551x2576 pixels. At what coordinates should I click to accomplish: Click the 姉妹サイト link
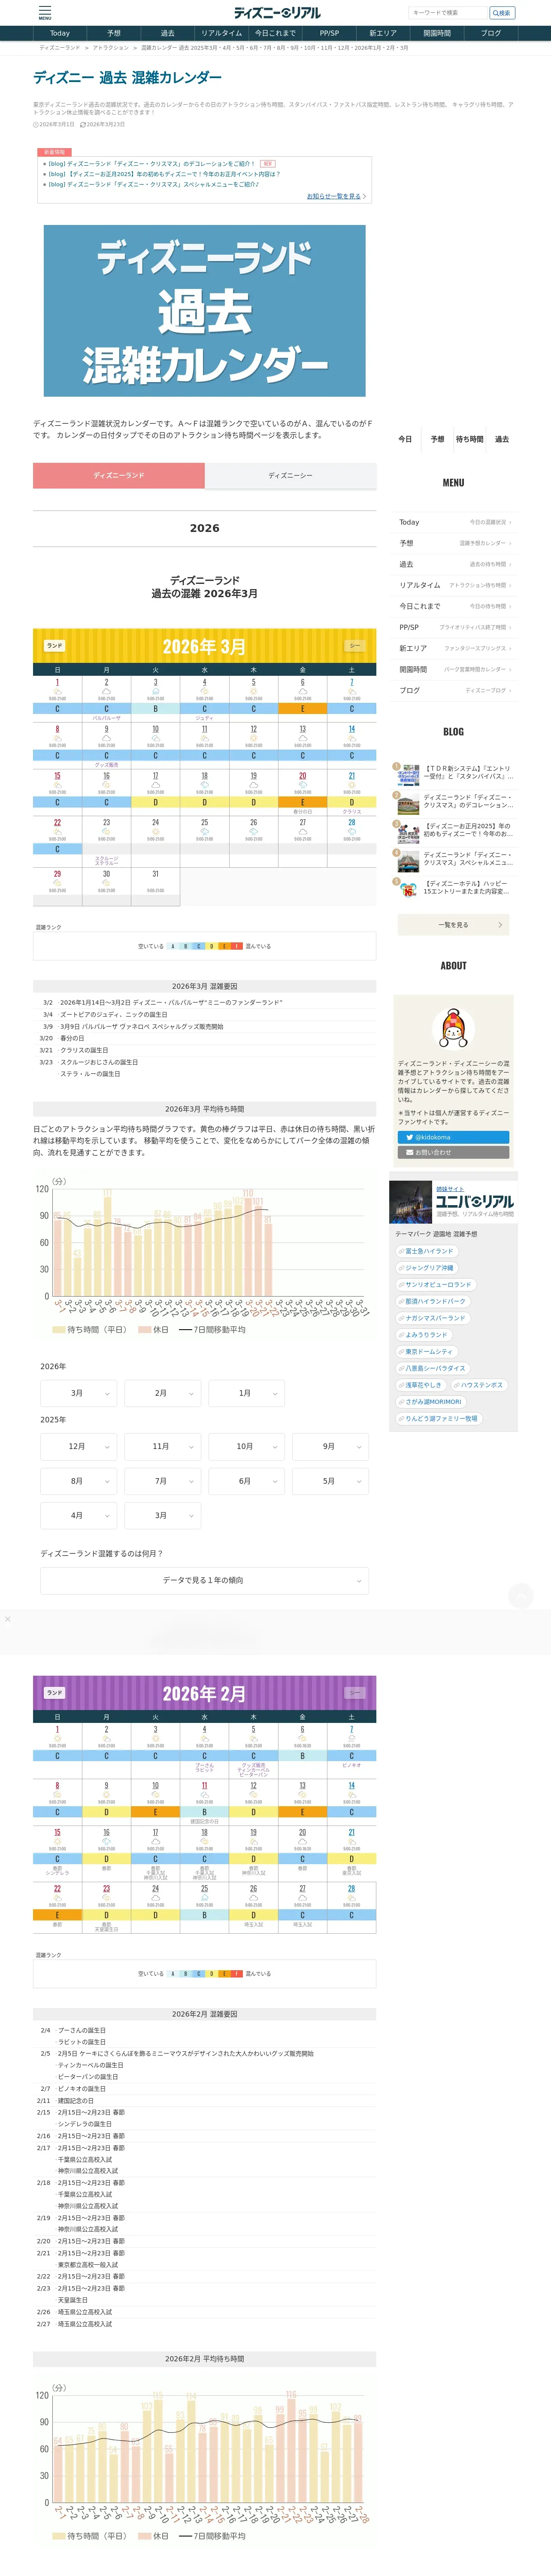[x=450, y=1189]
